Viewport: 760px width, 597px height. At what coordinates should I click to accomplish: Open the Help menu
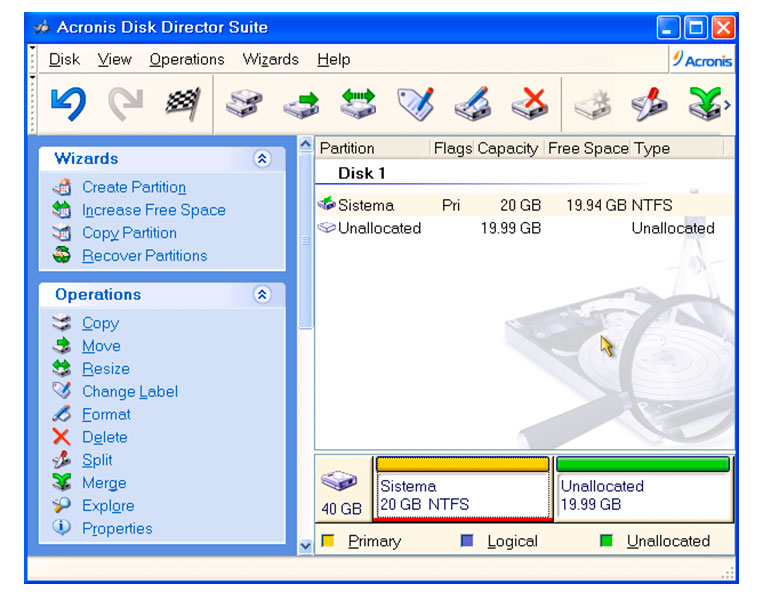pyautogui.click(x=334, y=60)
